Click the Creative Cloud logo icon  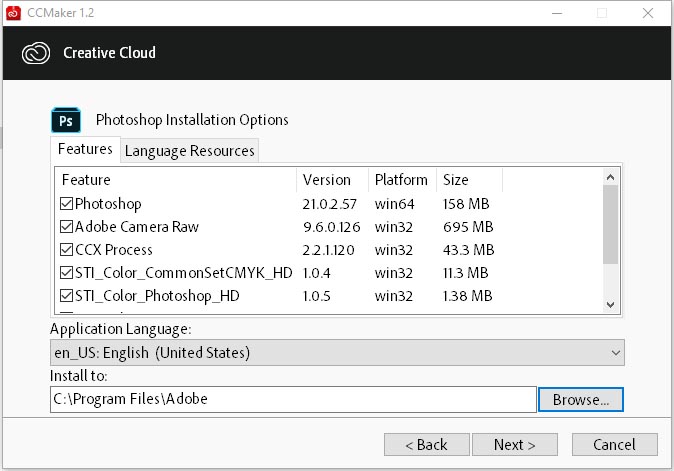(36, 53)
